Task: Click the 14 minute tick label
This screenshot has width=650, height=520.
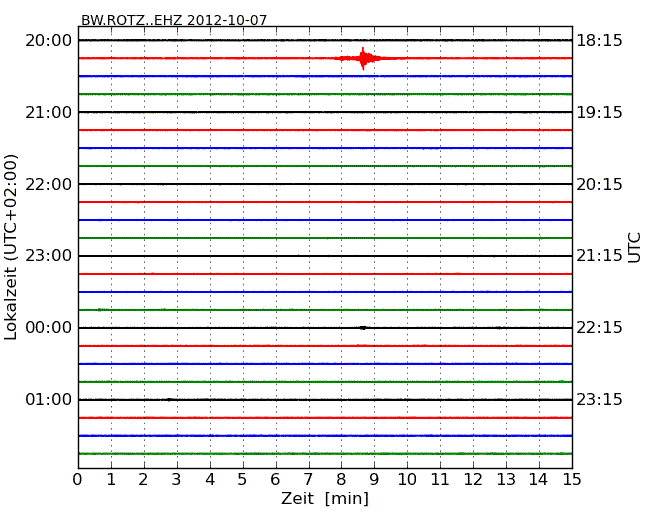Action: pyautogui.click(x=539, y=479)
